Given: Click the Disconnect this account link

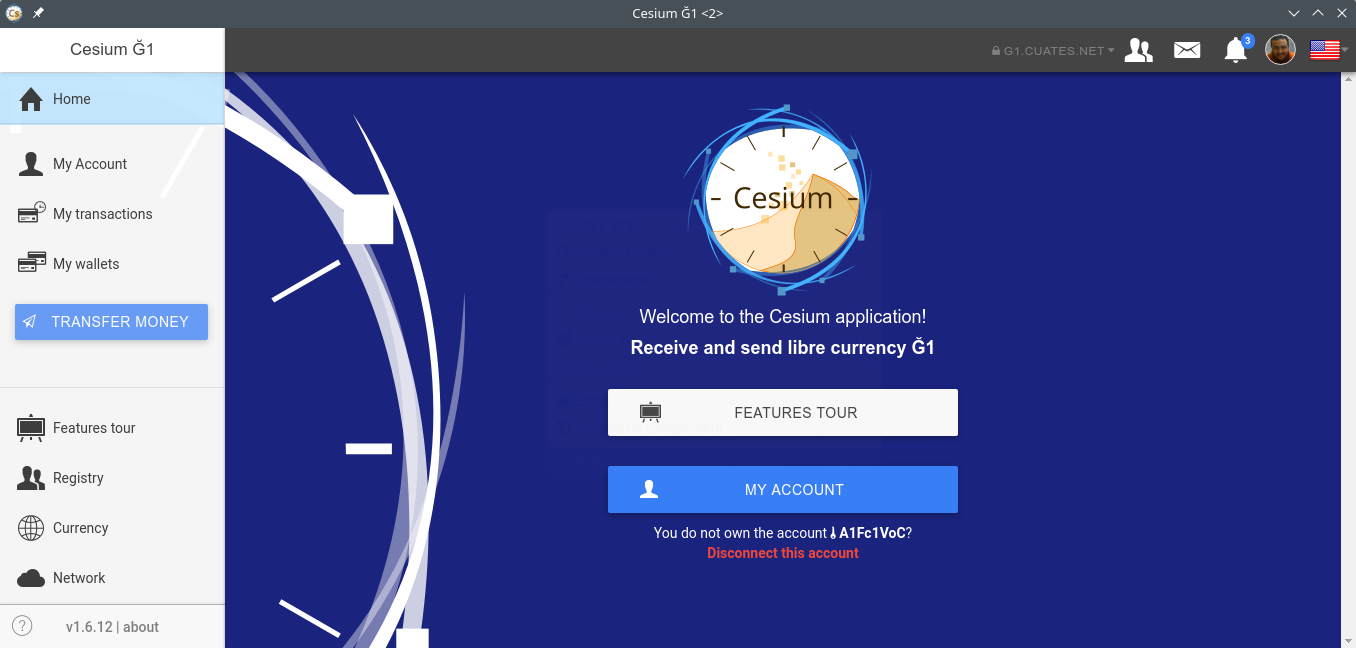Looking at the screenshot, I should (x=783, y=553).
